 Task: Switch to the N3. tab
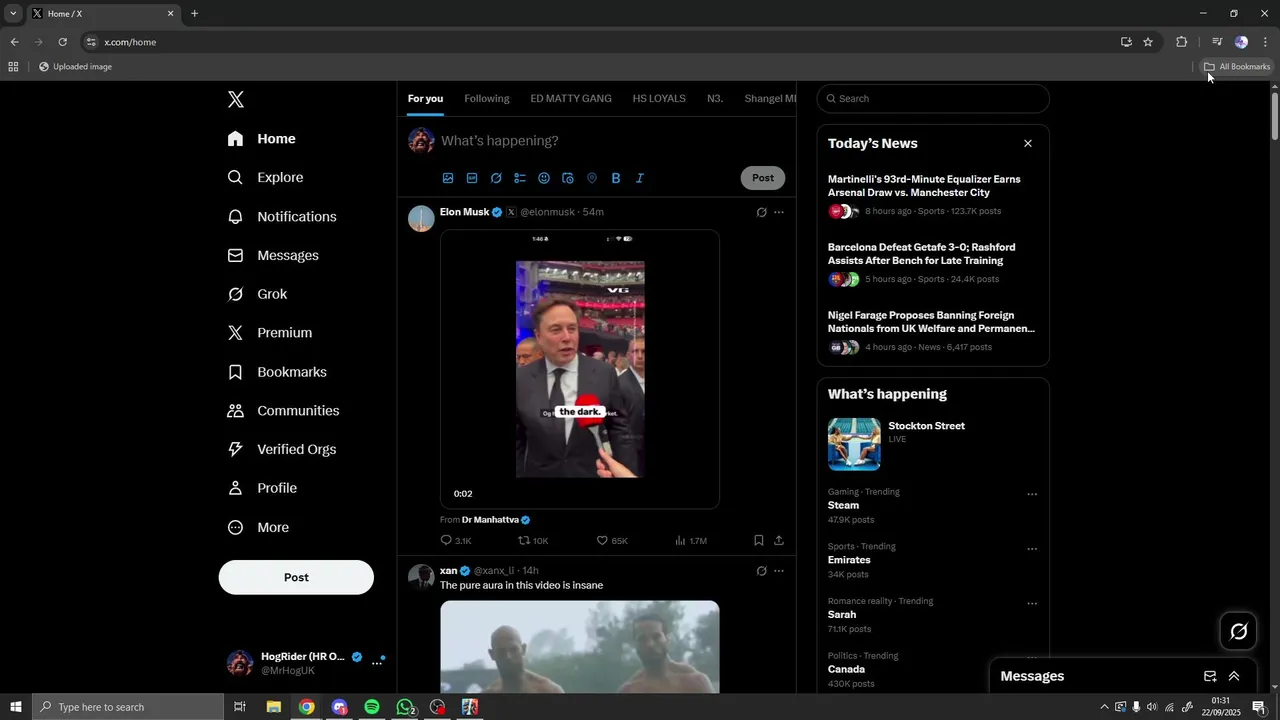pos(715,99)
